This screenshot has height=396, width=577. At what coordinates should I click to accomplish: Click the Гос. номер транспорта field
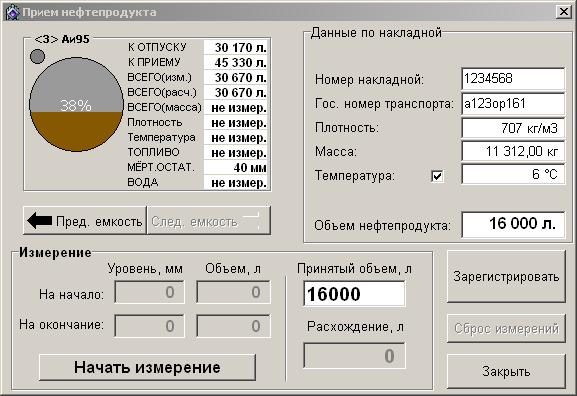(x=513, y=104)
